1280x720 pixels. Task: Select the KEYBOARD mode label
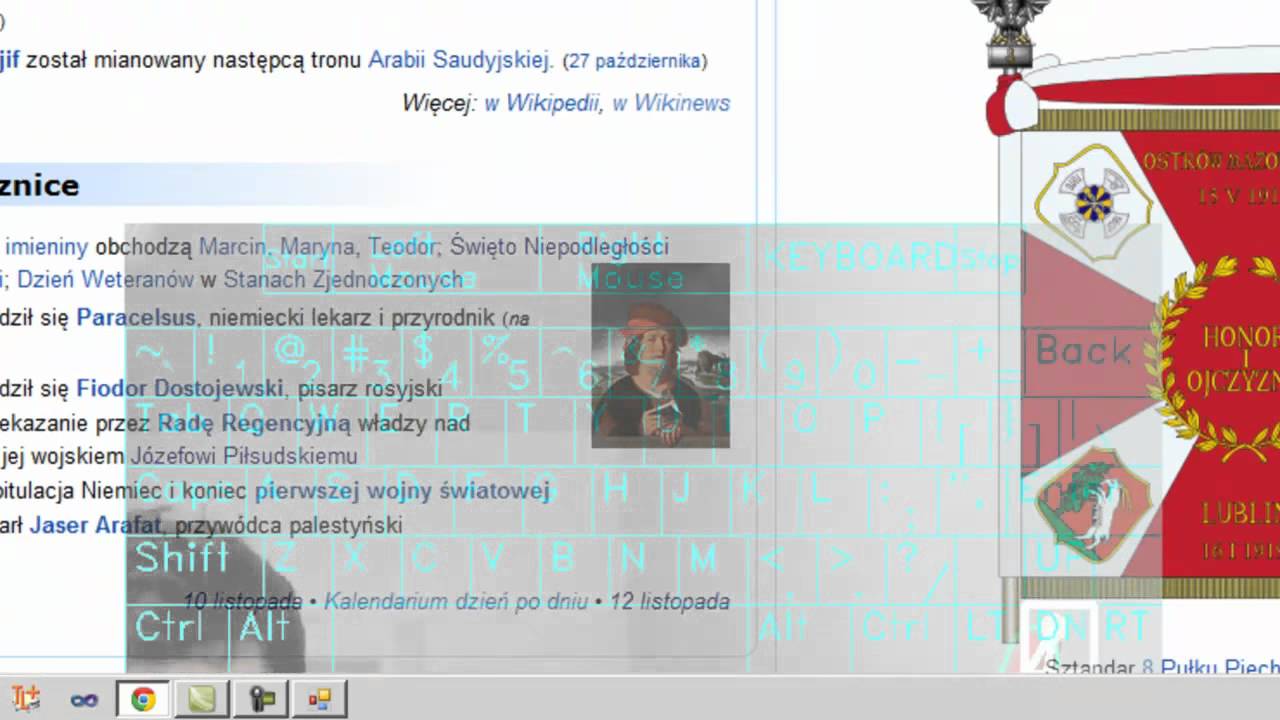858,258
